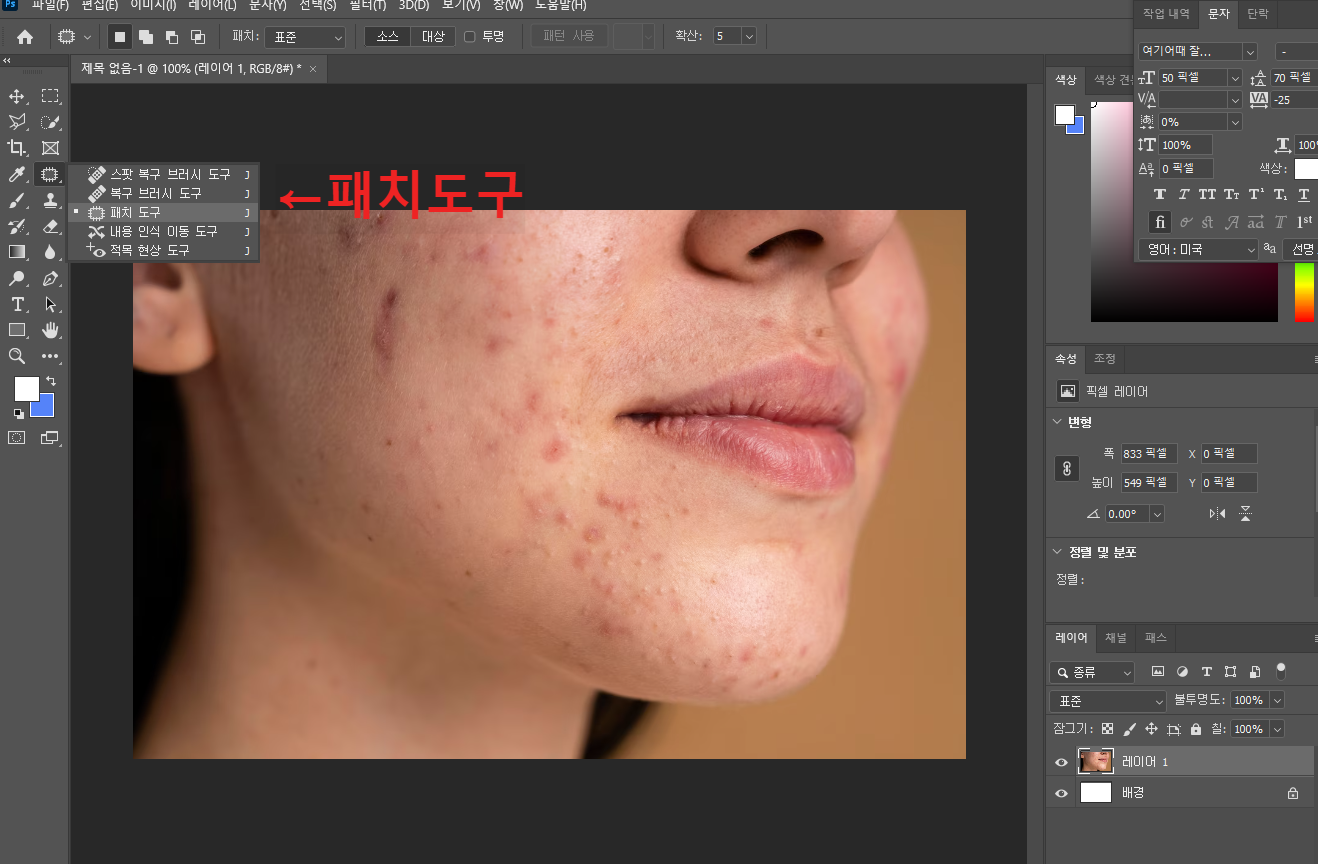Open the font family dropdown
The height and width of the screenshot is (864, 1318).
click(1250, 51)
